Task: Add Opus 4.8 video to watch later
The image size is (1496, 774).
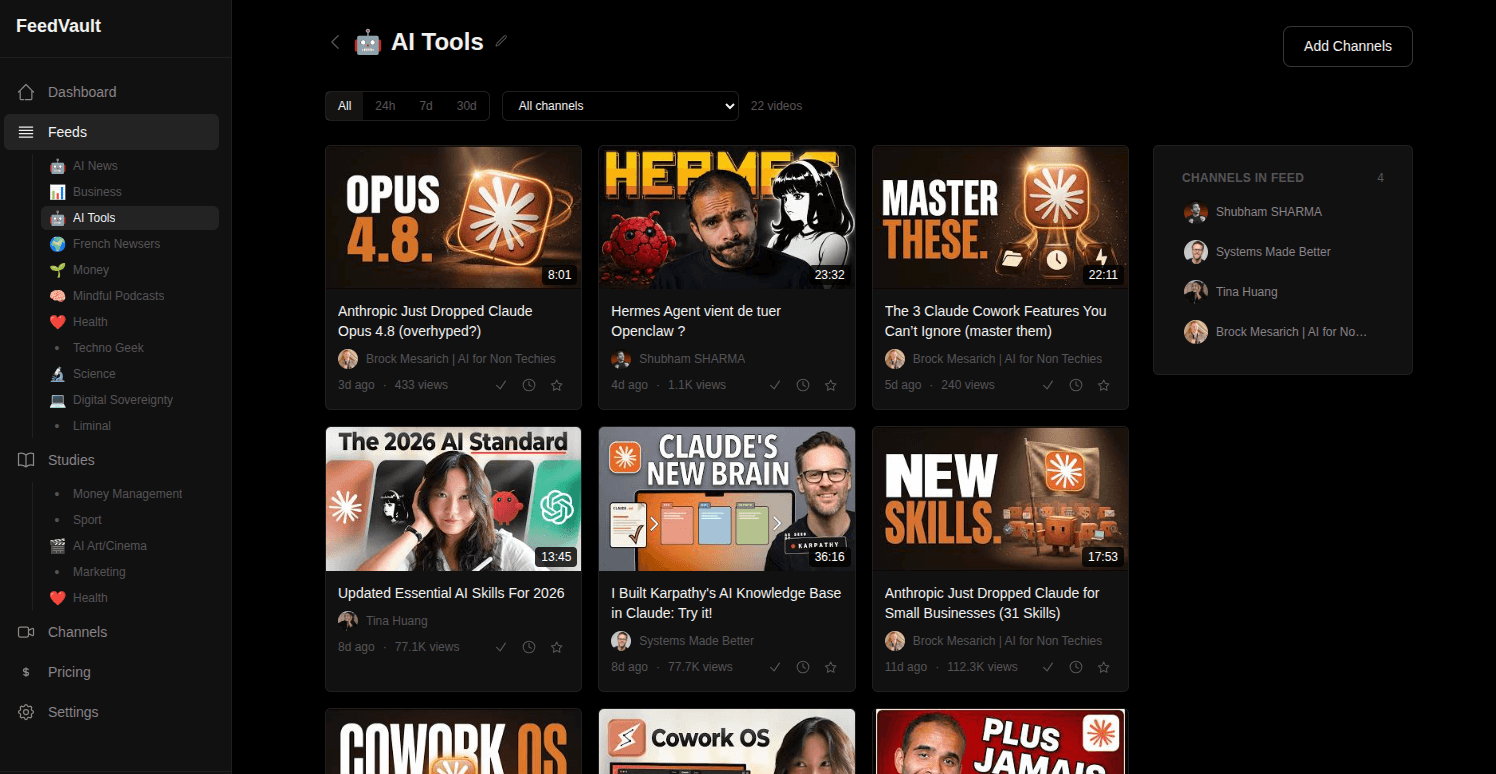Action: coord(529,385)
